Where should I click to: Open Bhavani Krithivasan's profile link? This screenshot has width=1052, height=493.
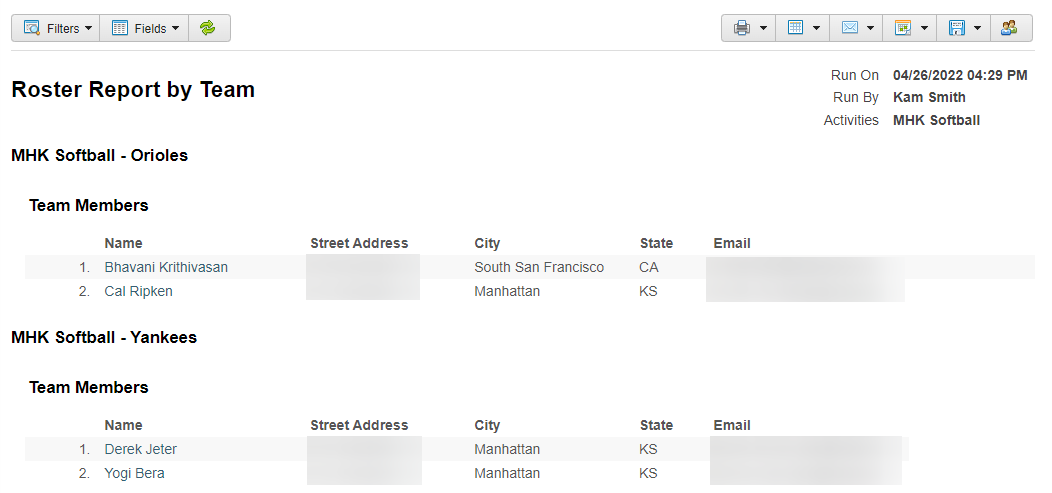click(166, 267)
